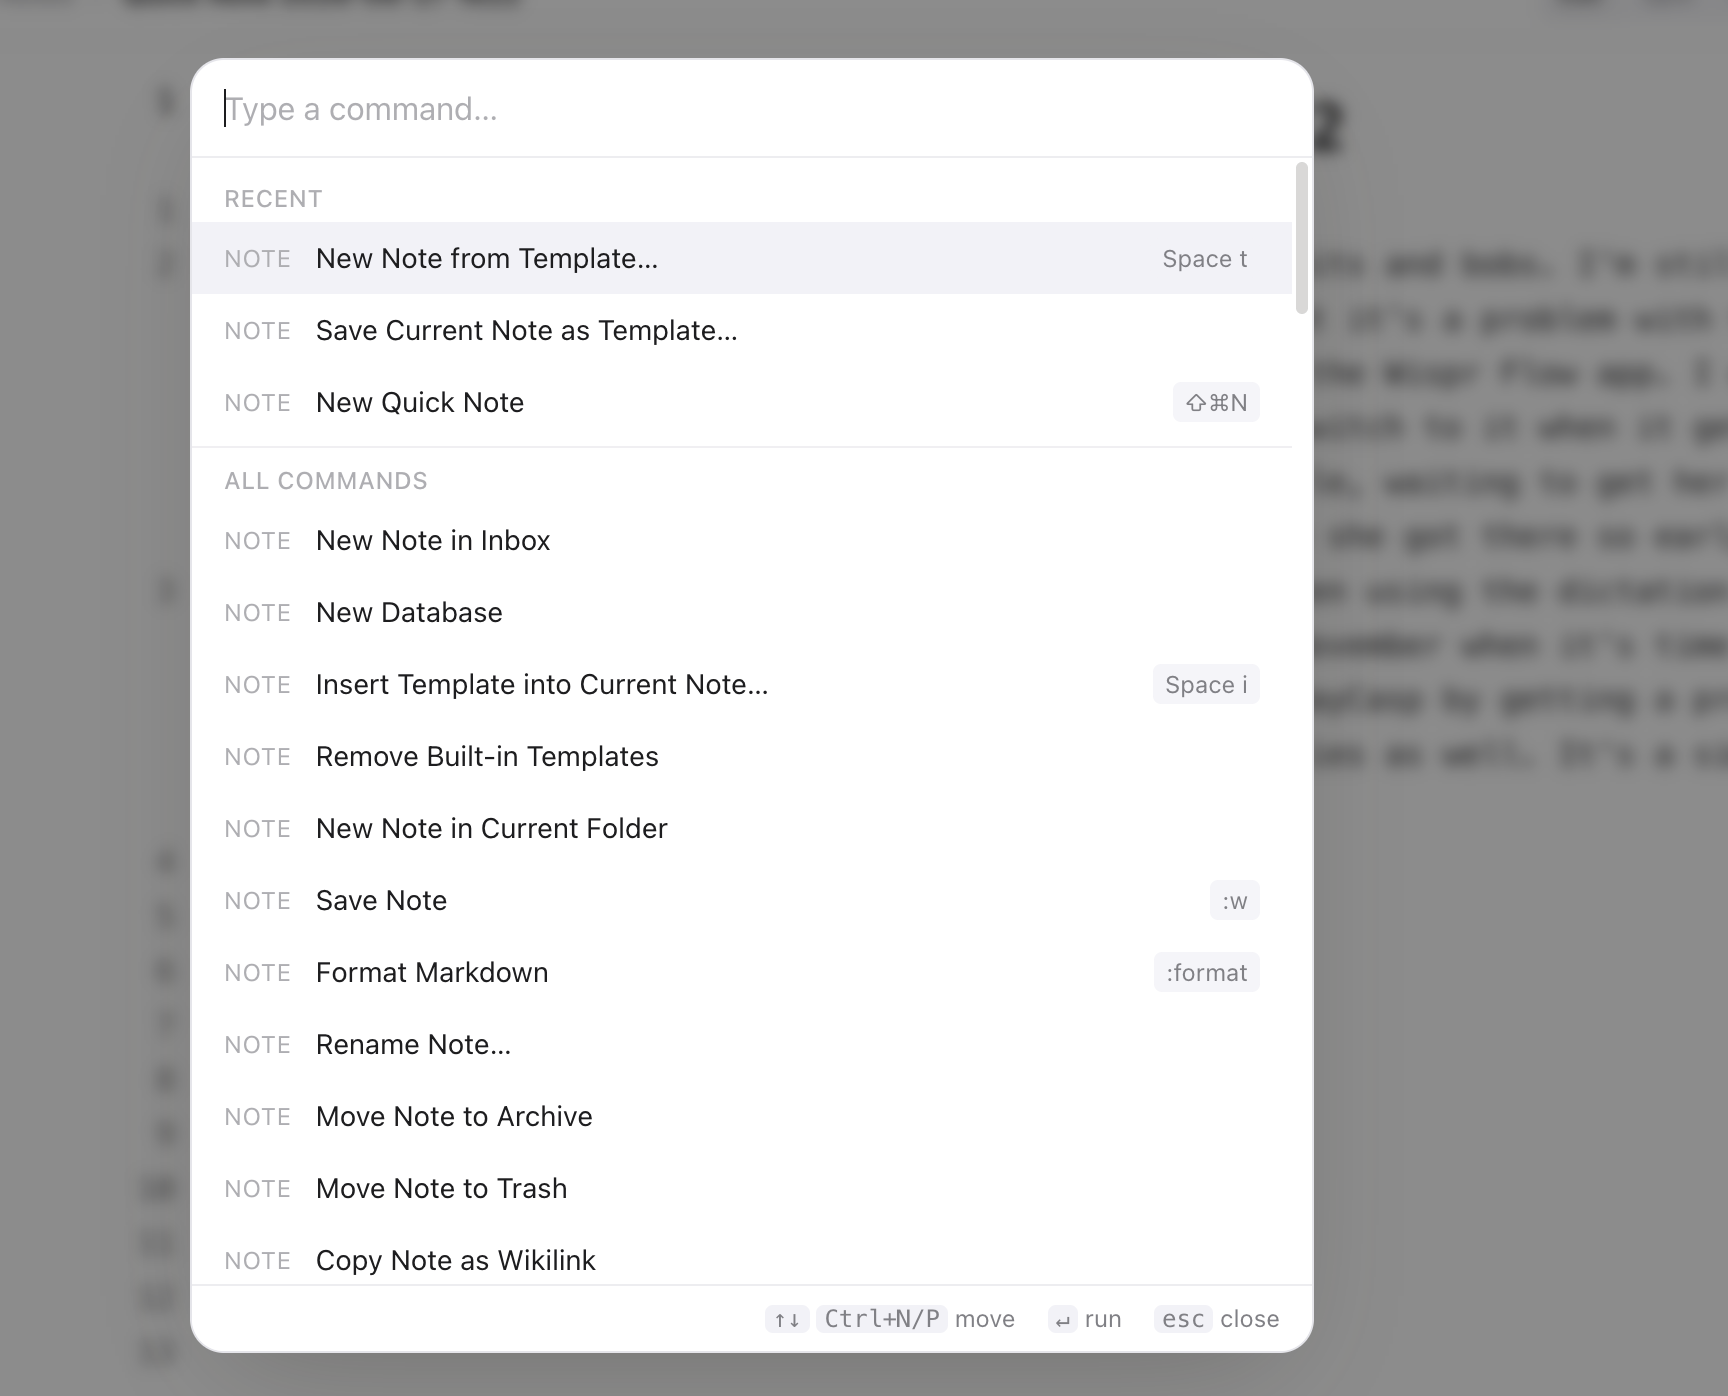Select 'New Note in Current Folder'
1728x1396 pixels.
[741, 828]
